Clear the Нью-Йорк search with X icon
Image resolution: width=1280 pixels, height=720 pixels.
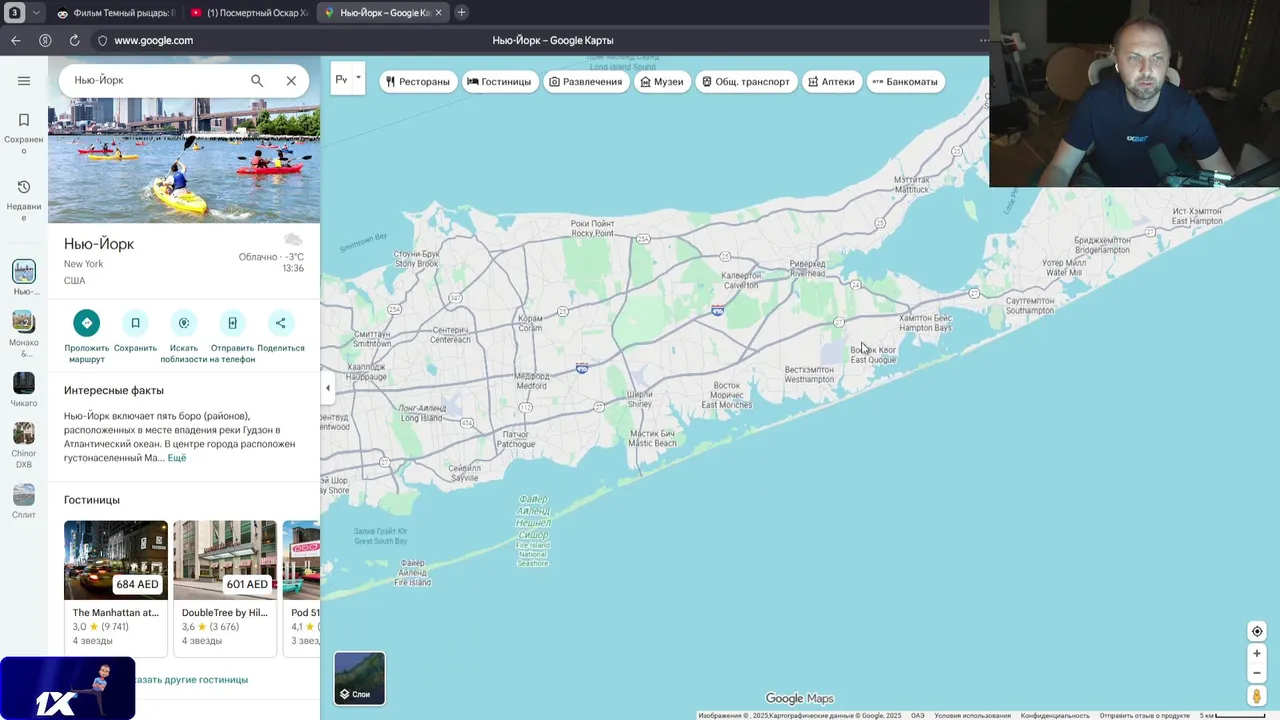tap(291, 81)
